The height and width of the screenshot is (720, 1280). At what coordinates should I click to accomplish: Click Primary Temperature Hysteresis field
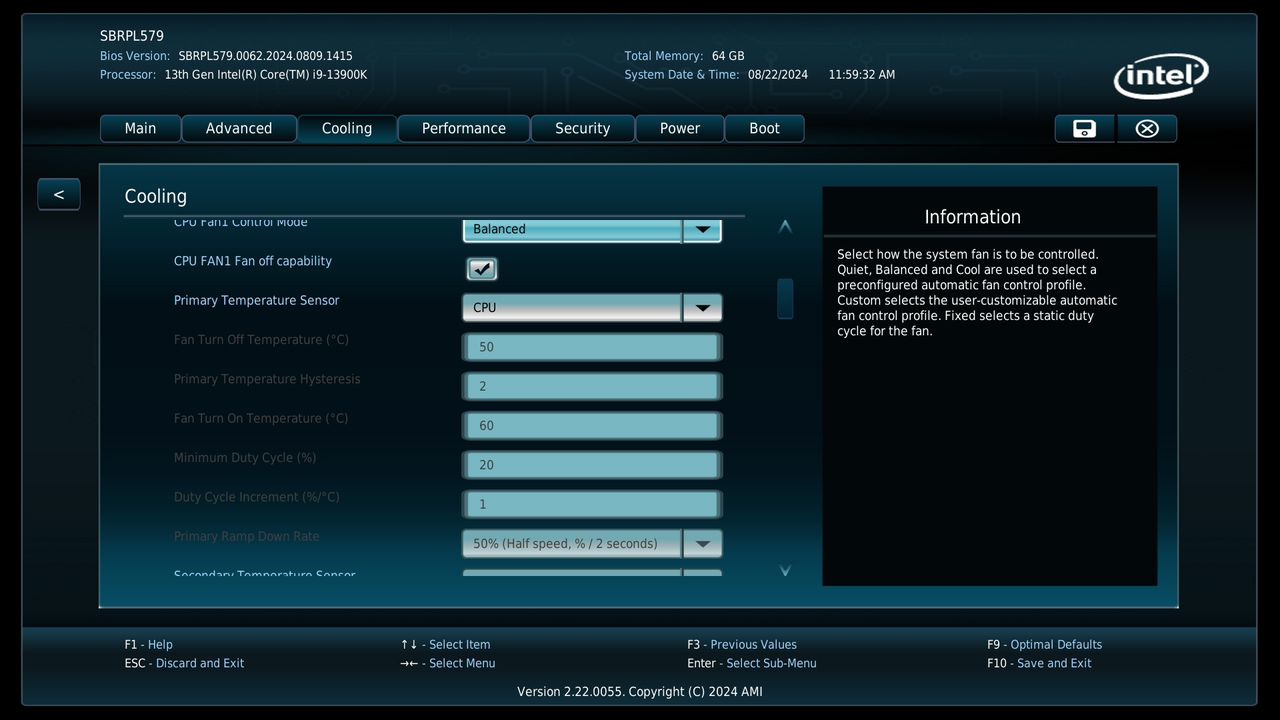(592, 386)
